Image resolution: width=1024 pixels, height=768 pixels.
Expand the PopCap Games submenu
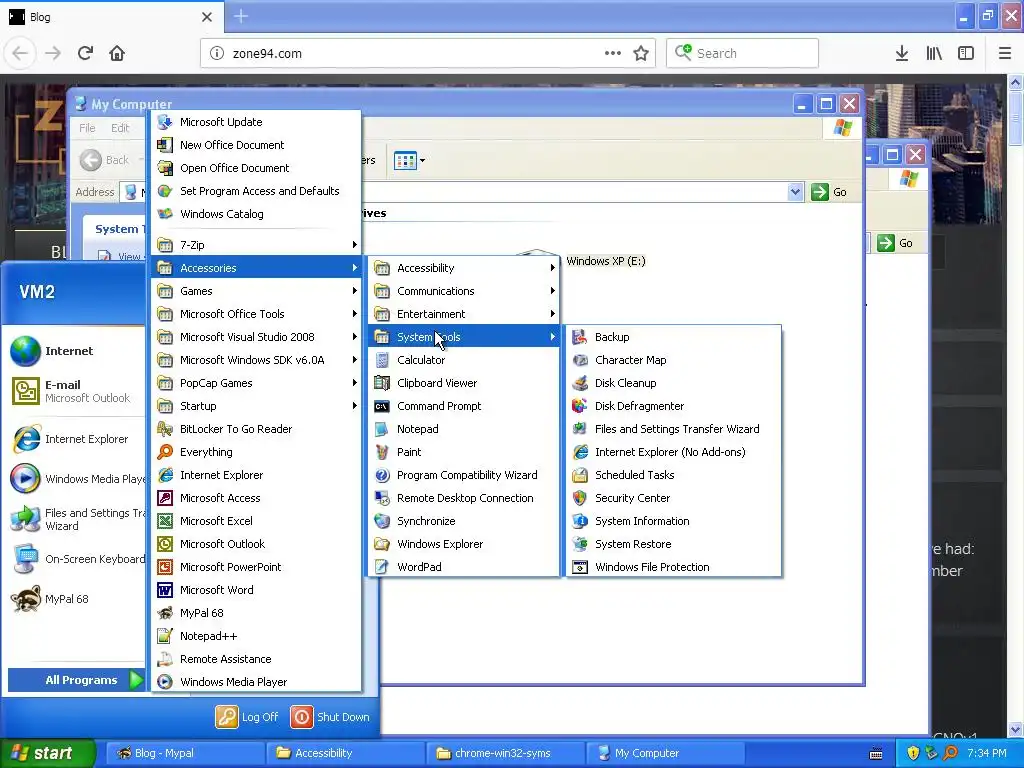(256, 383)
